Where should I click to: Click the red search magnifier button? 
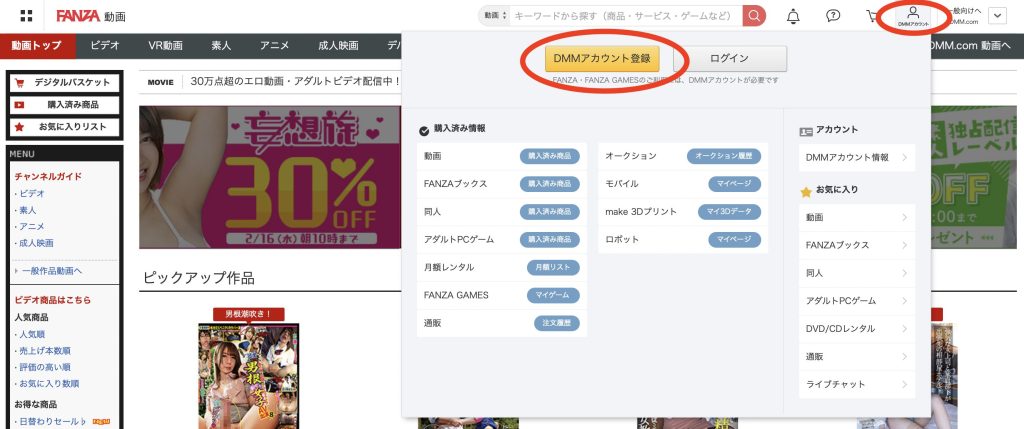[x=755, y=16]
